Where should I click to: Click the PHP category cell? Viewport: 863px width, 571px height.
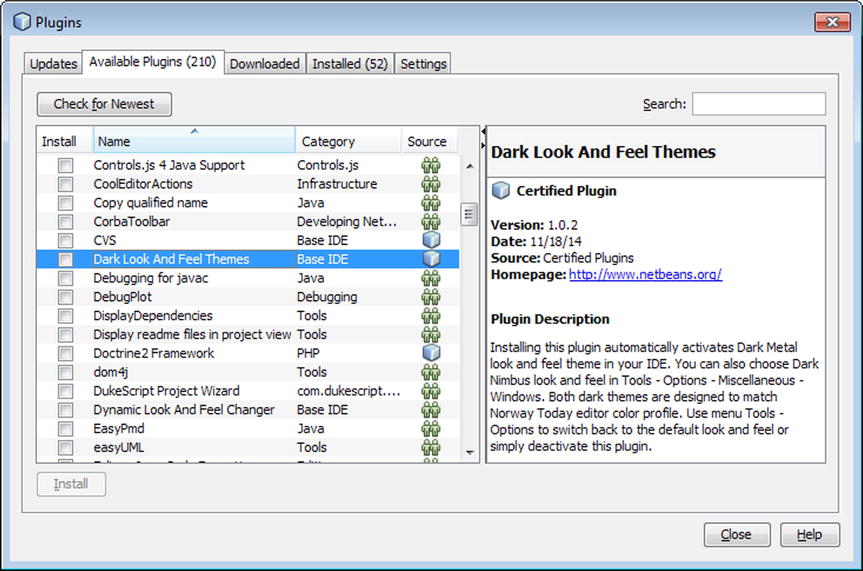coord(308,353)
